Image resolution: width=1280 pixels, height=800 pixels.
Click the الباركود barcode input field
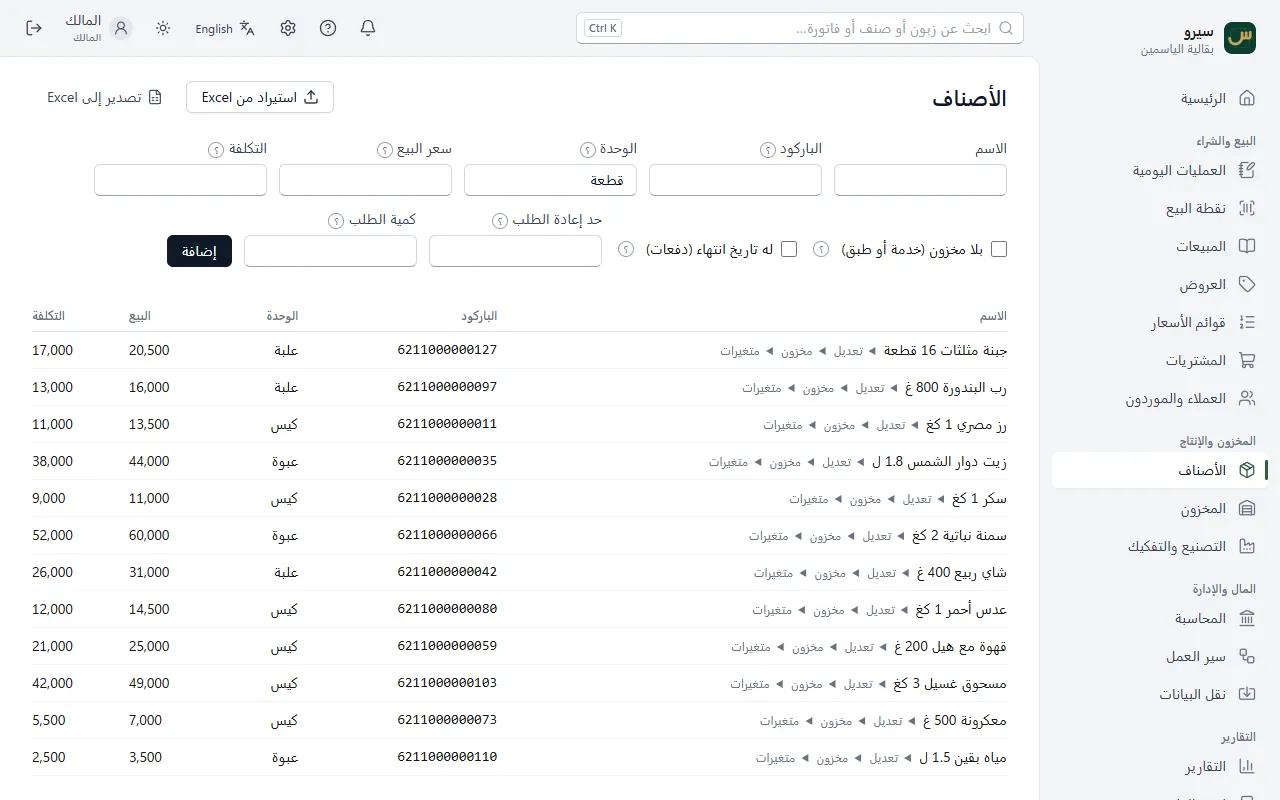pyautogui.click(x=735, y=180)
